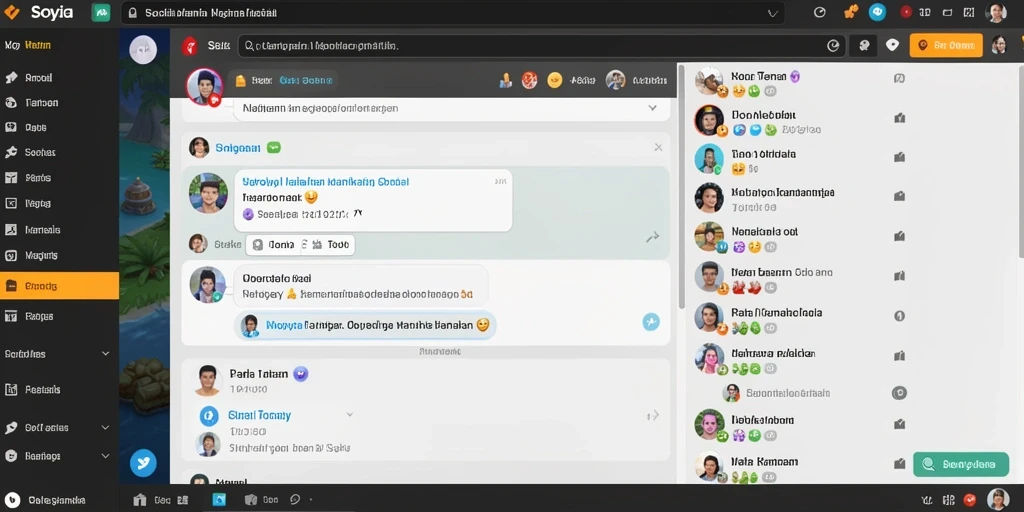Expand the collapsed message with the chevron

coord(652,108)
